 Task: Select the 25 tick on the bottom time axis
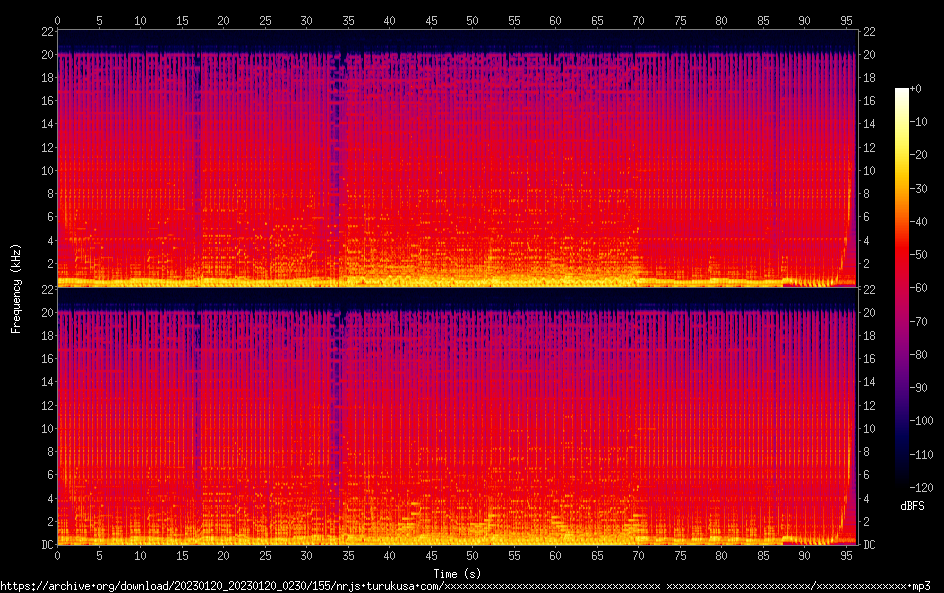click(264, 555)
